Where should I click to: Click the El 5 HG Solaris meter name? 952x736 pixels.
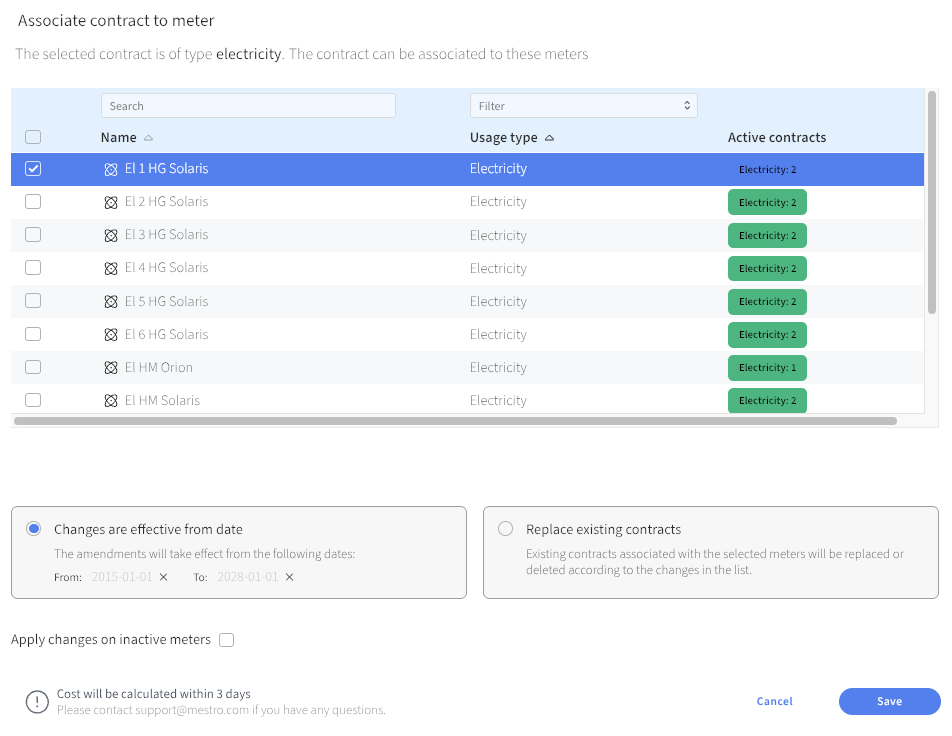tap(166, 301)
